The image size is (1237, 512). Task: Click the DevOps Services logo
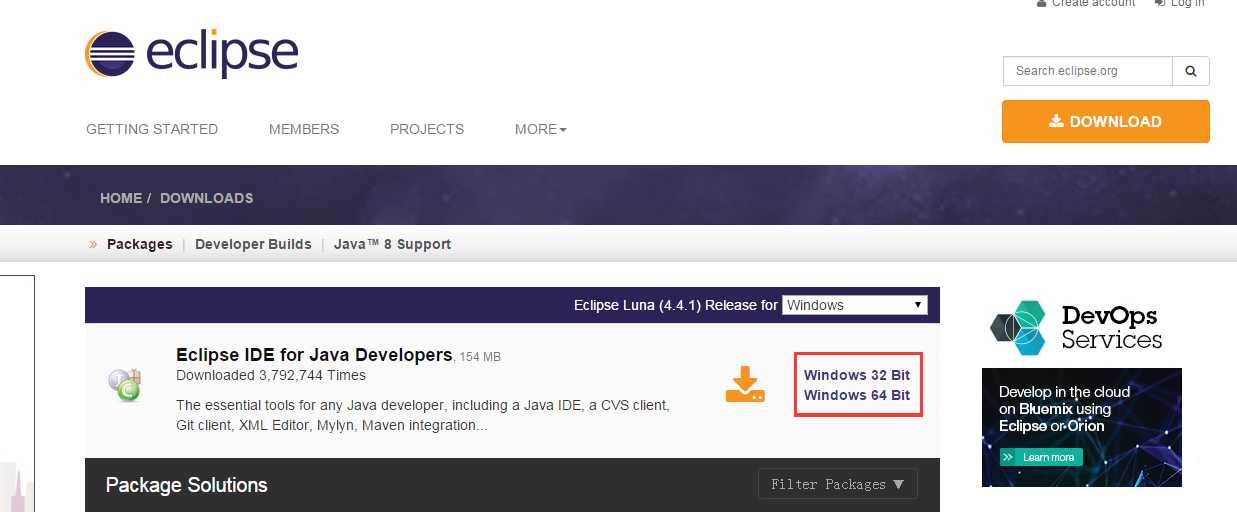[x=1076, y=327]
